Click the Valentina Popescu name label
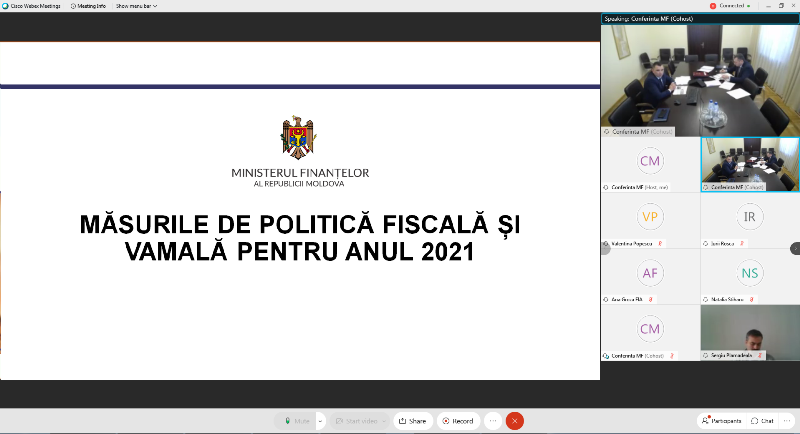800x434 pixels. click(x=632, y=244)
